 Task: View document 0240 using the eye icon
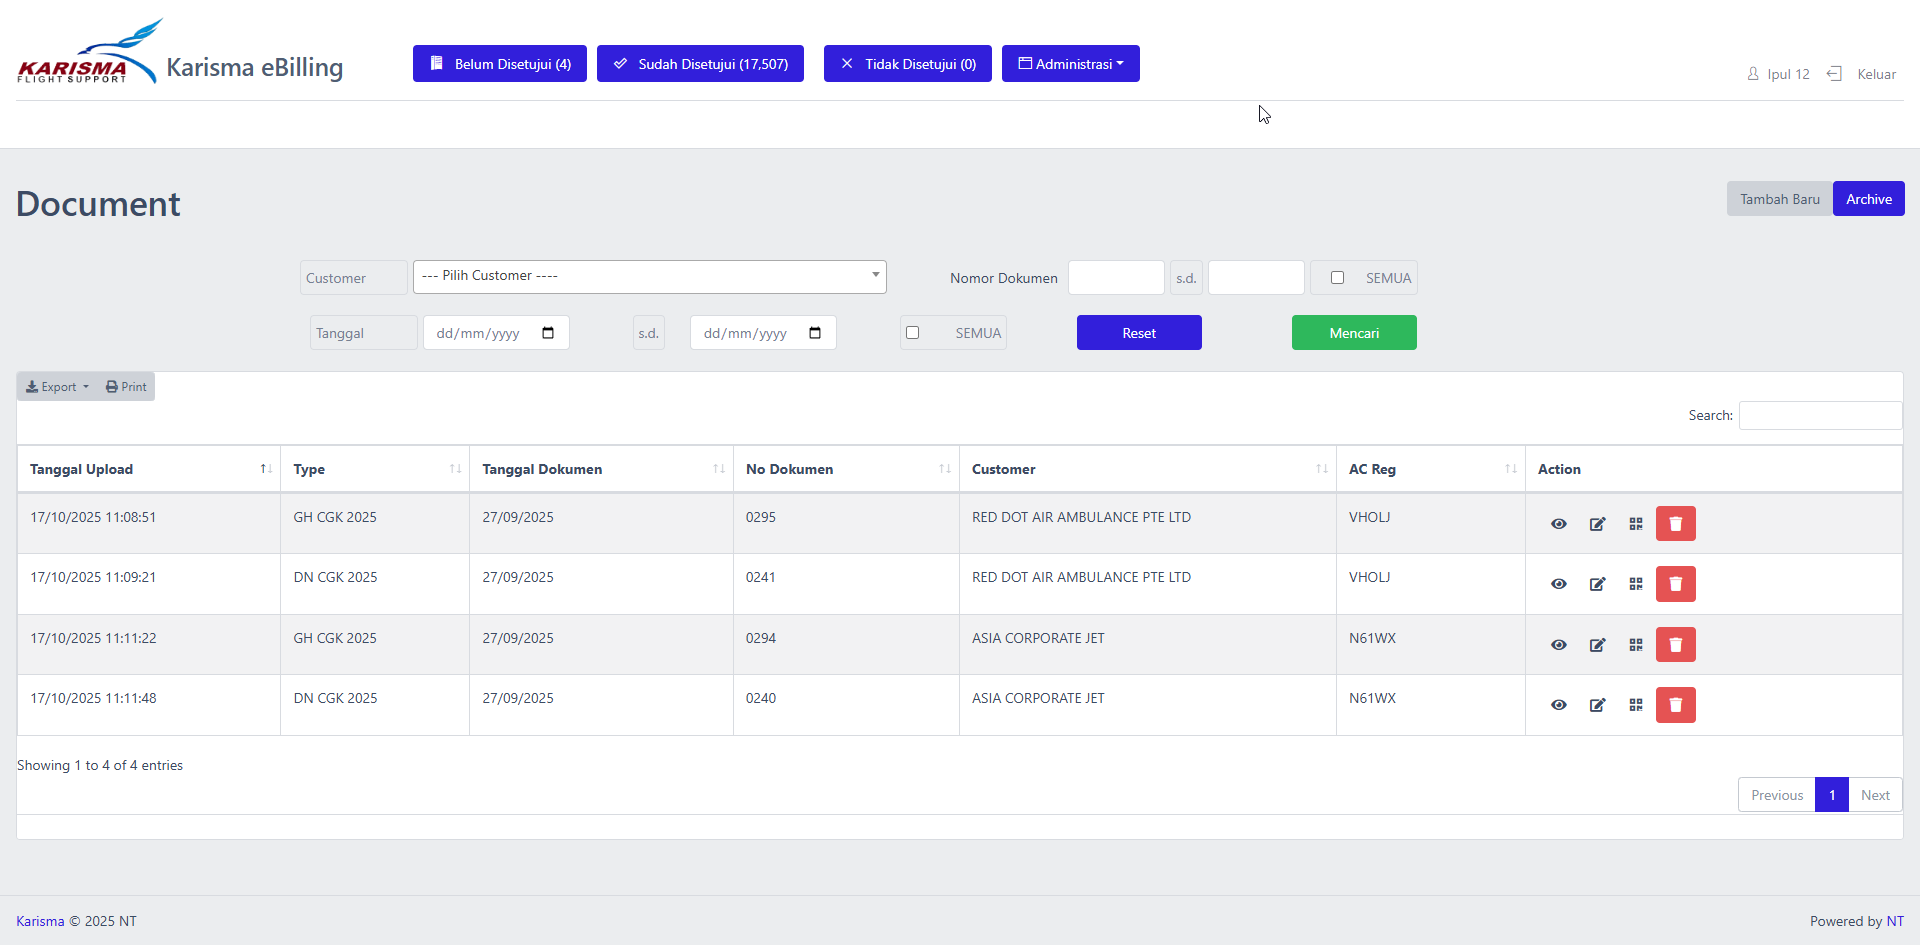(1558, 705)
